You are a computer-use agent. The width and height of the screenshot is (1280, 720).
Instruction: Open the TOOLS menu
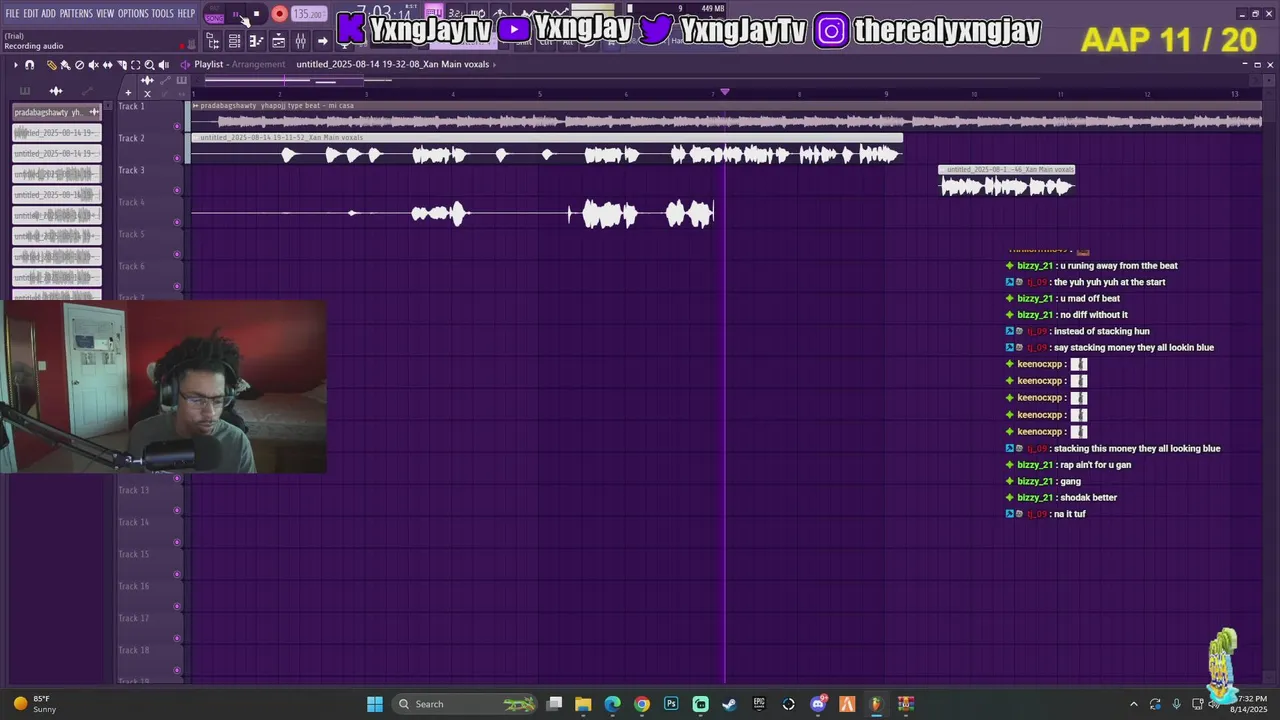click(162, 14)
